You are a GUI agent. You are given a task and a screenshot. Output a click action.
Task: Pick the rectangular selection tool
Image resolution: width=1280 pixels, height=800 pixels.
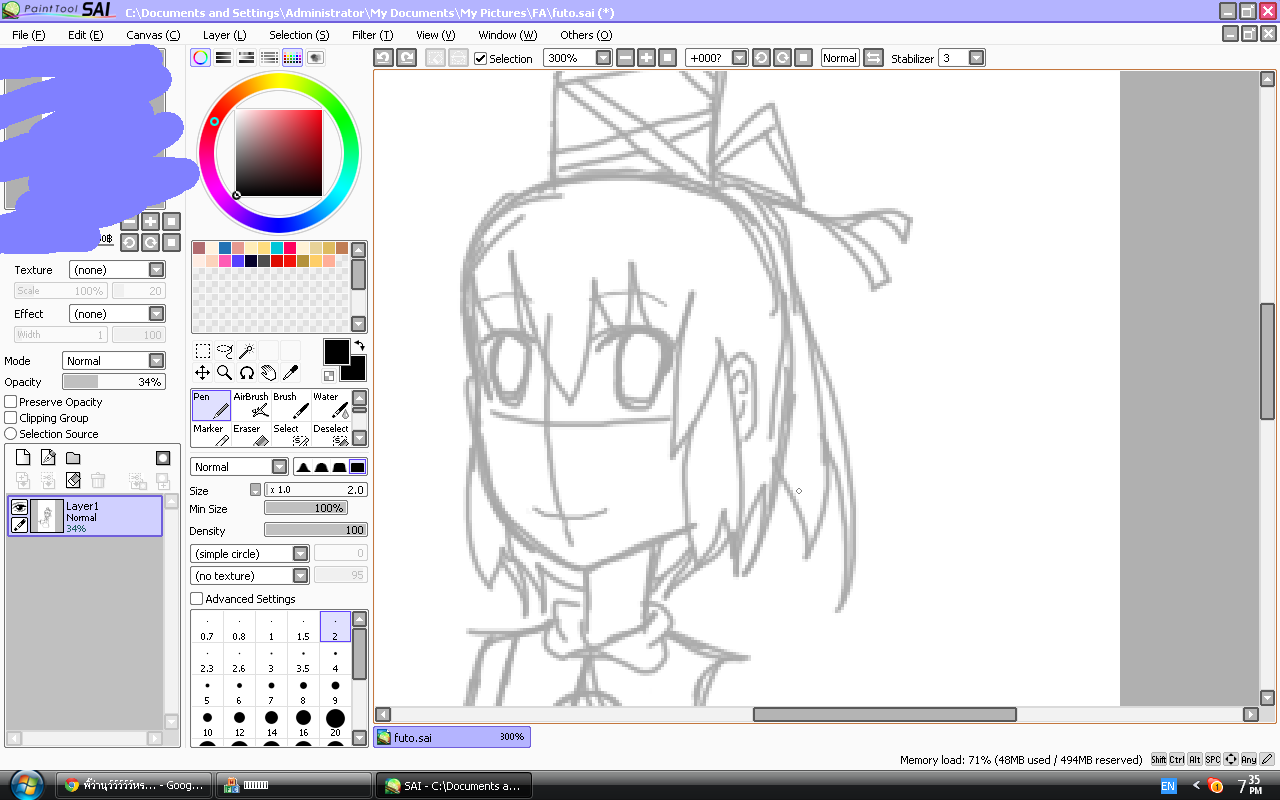point(202,351)
